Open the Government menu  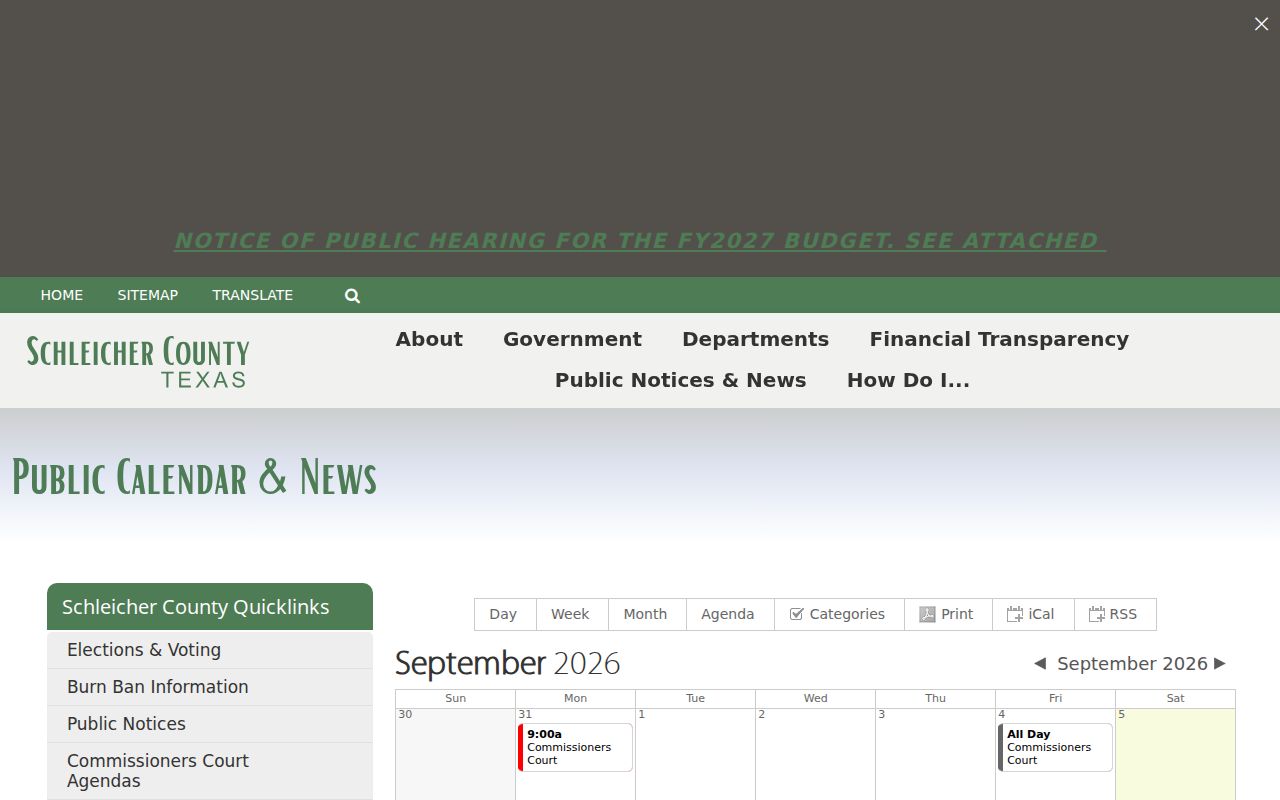pos(572,339)
